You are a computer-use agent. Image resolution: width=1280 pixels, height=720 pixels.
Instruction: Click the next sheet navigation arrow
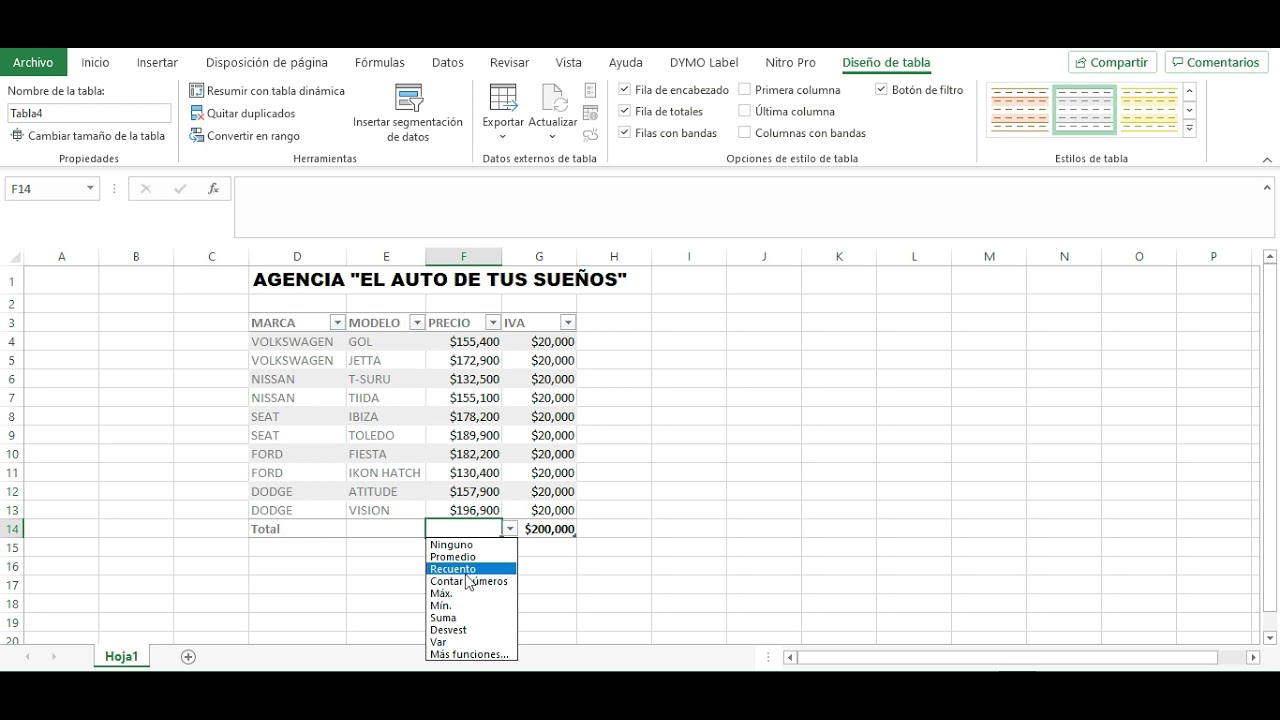[54, 657]
